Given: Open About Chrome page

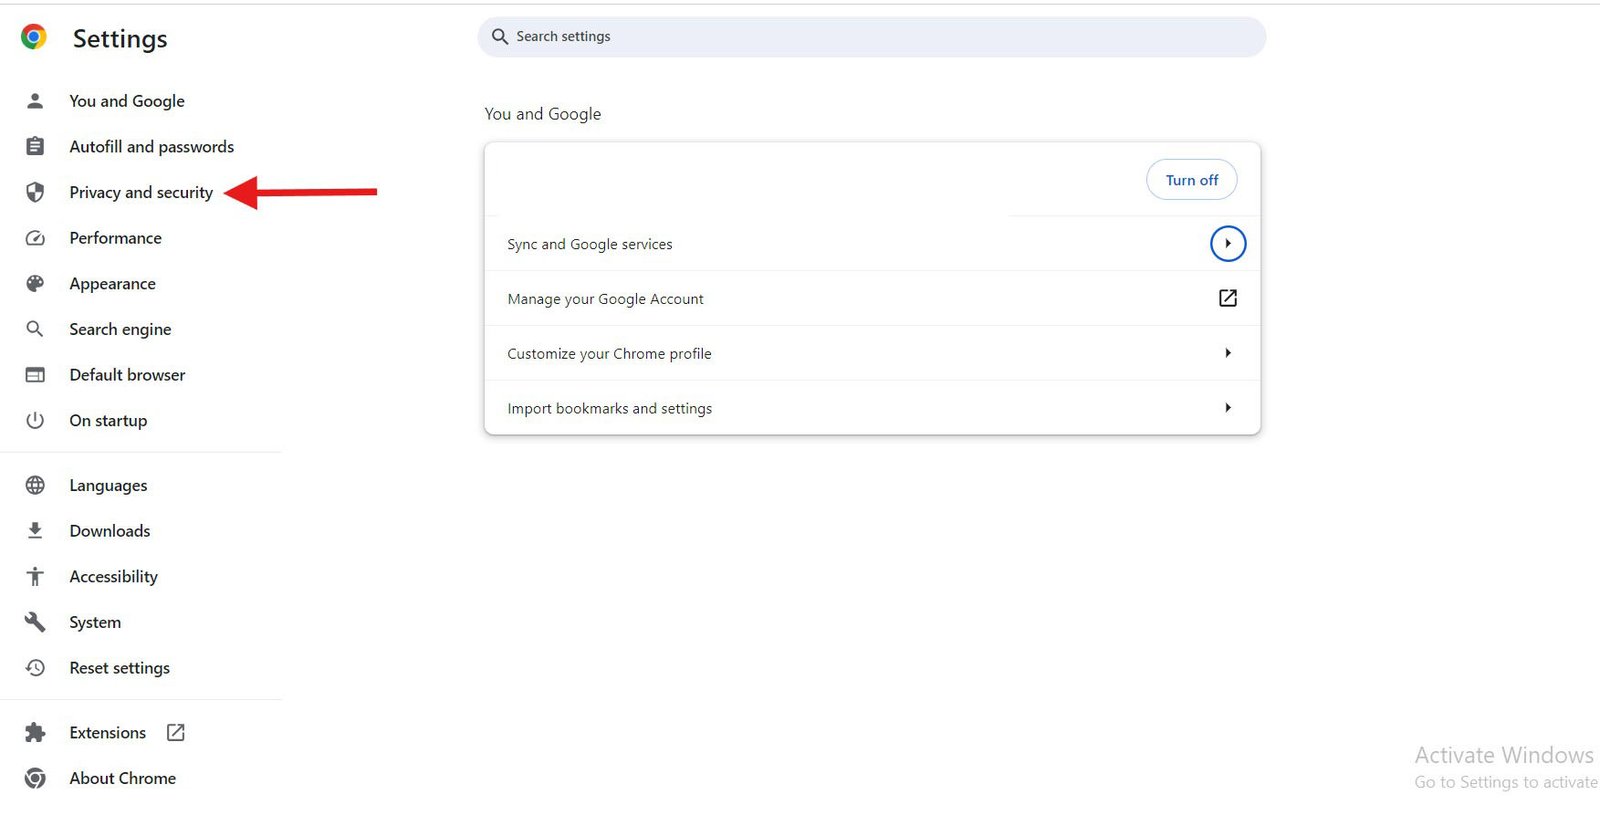Looking at the screenshot, I should (123, 778).
